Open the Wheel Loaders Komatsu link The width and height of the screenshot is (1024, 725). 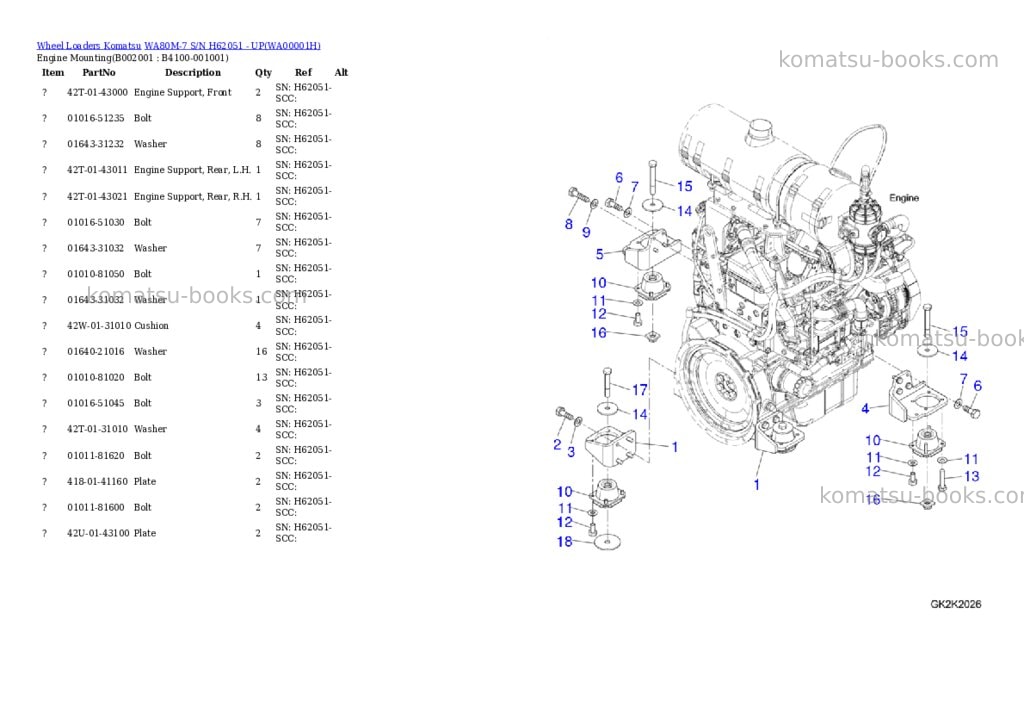[x=88, y=46]
